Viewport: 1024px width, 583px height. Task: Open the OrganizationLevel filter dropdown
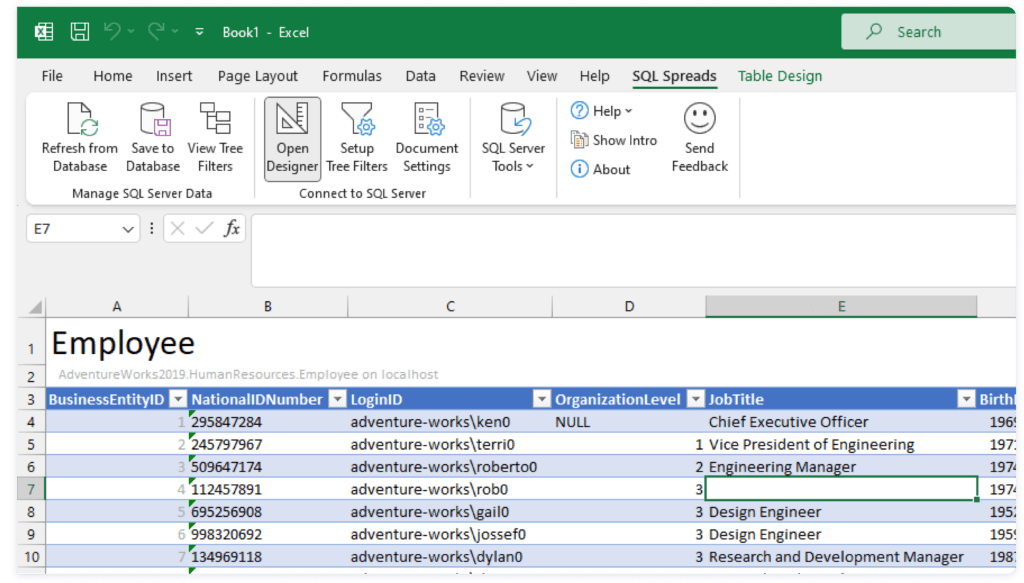[694, 400]
